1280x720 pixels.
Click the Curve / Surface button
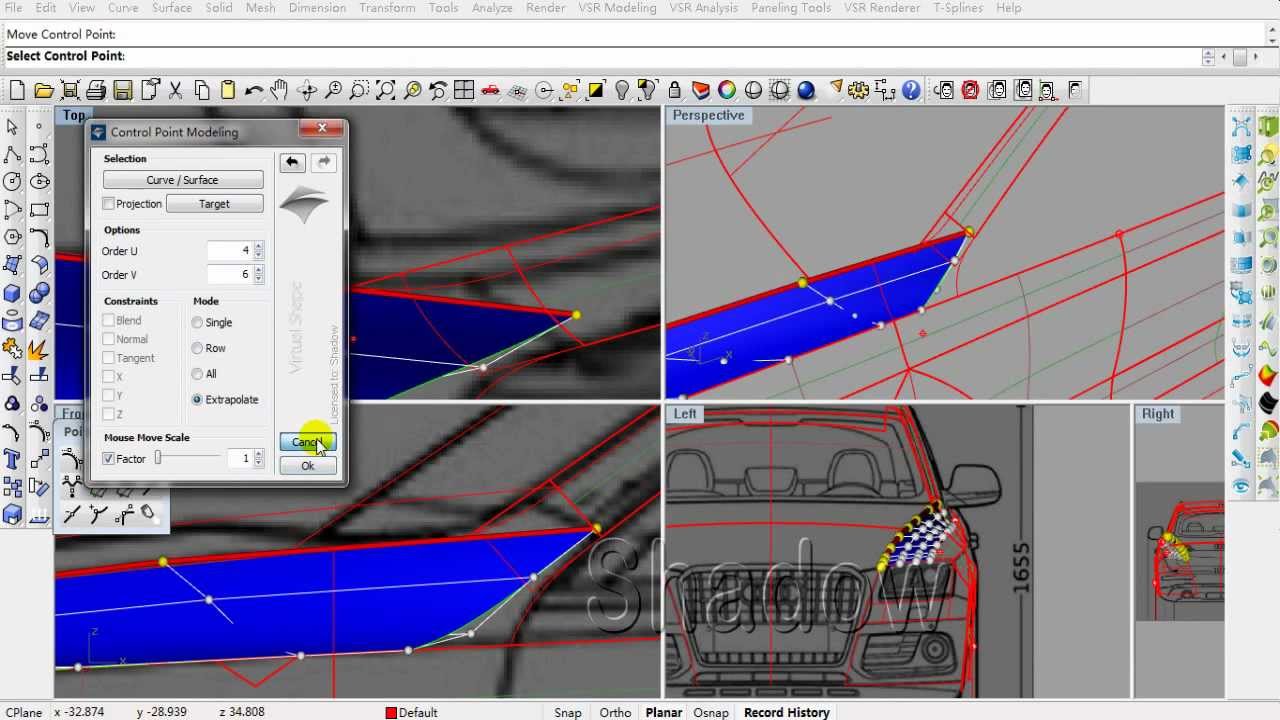click(x=183, y=180)
